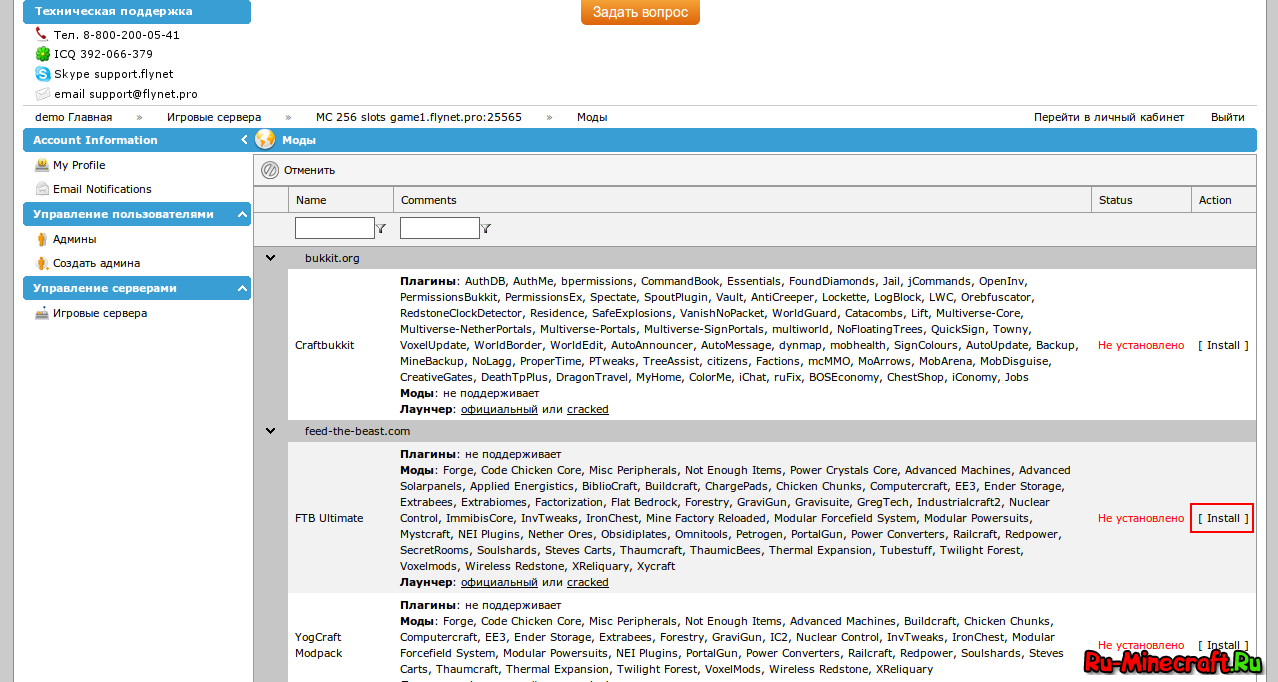Click the filter funnel icon for the Comments column

click(x=486, y=229)
